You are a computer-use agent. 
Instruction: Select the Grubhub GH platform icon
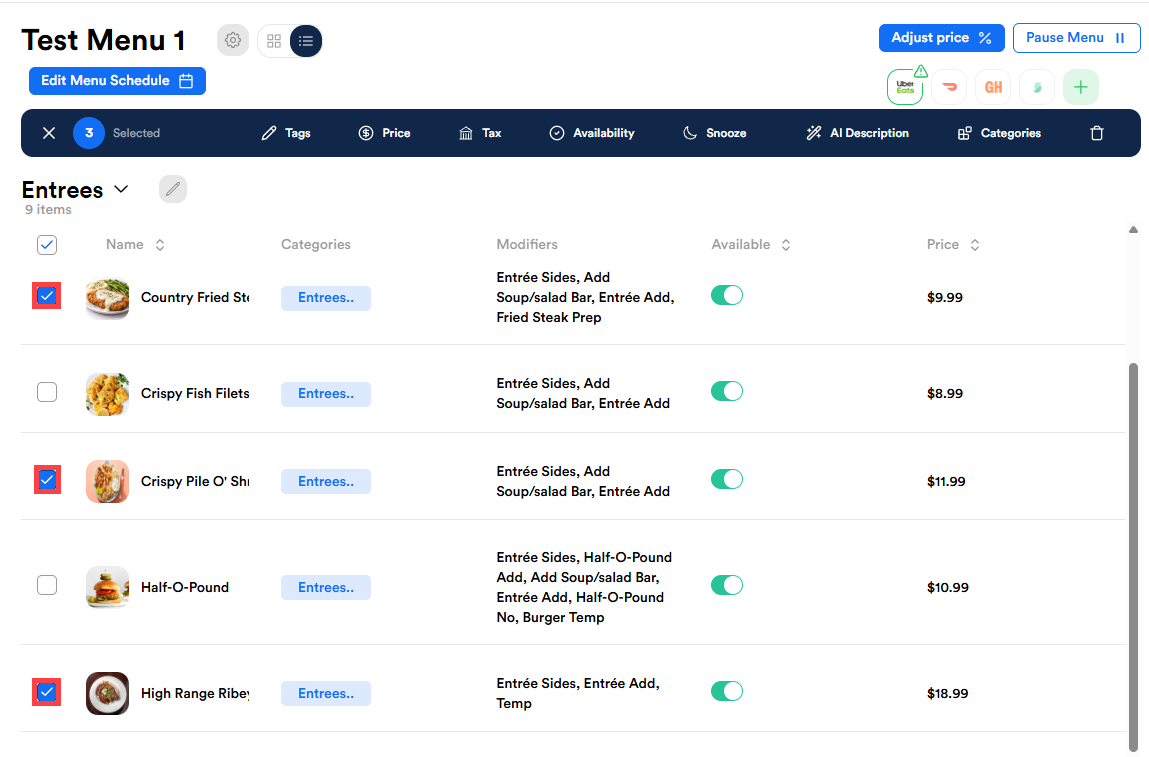(993, 87)
